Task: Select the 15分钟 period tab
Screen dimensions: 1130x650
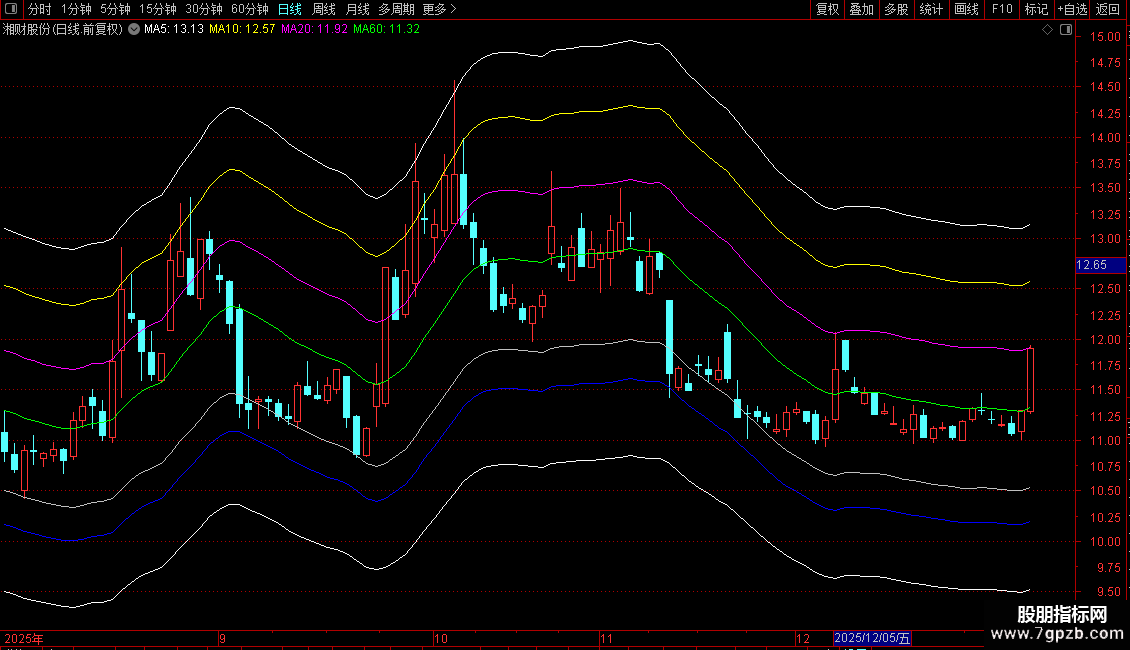Action: (x=158, y=9)
